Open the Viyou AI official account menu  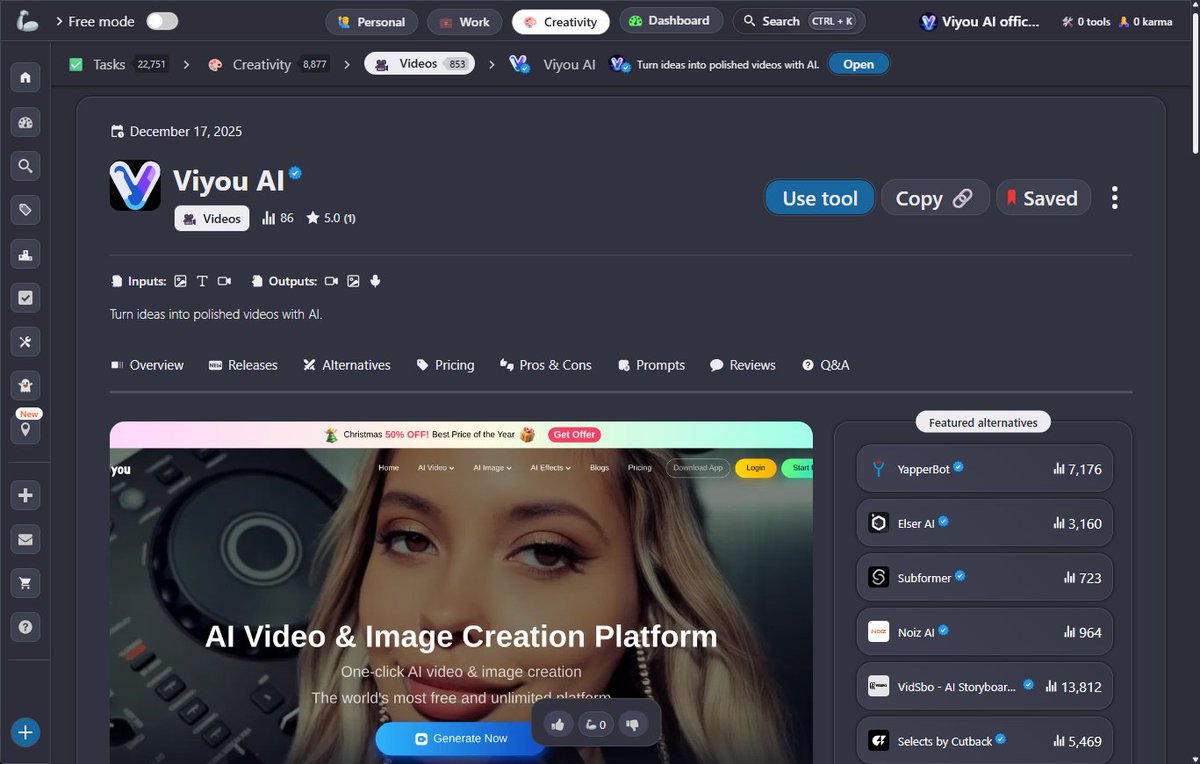point(980,21)
